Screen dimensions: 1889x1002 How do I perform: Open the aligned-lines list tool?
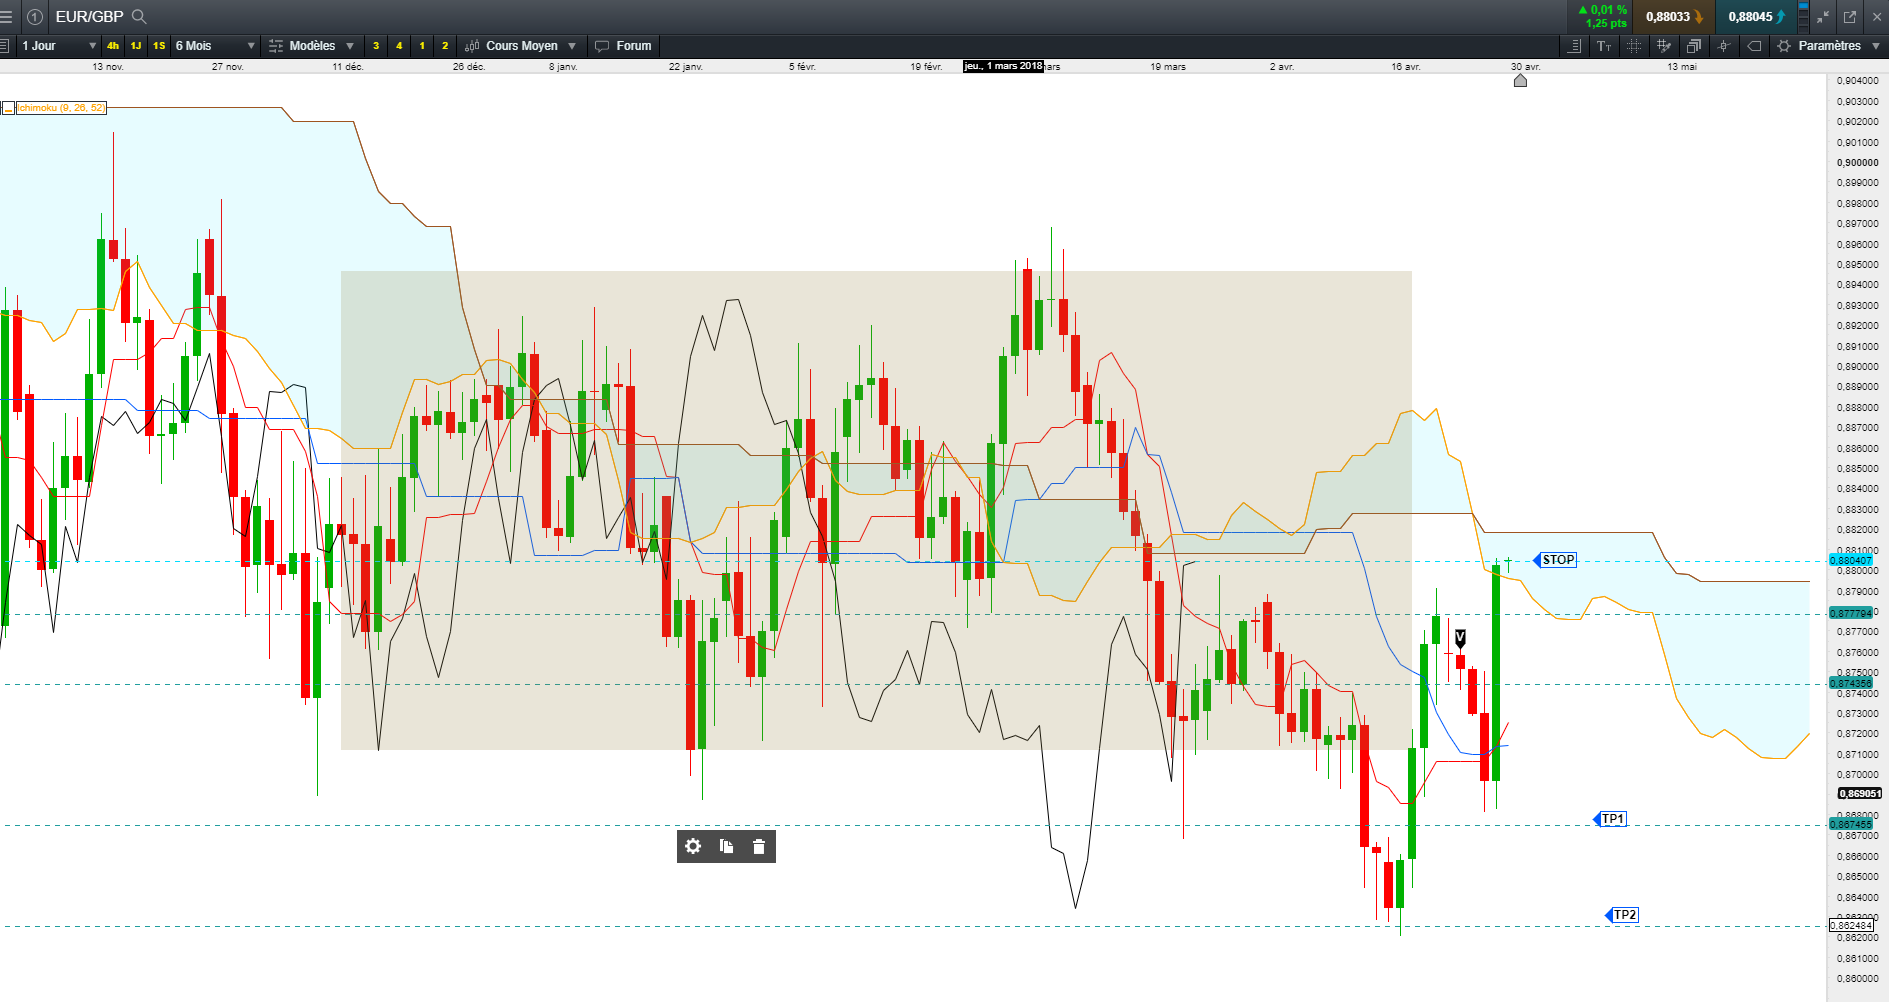click(x=1574, y=46)
